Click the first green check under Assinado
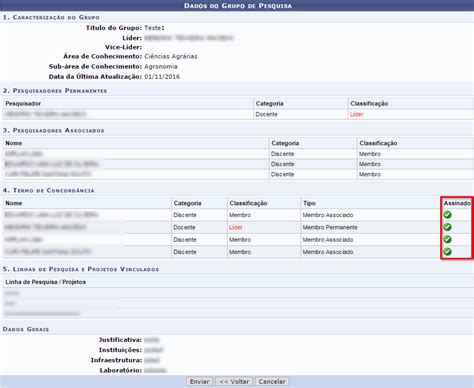The width and height of the screenshot is (474, 388). pos(447,215)
